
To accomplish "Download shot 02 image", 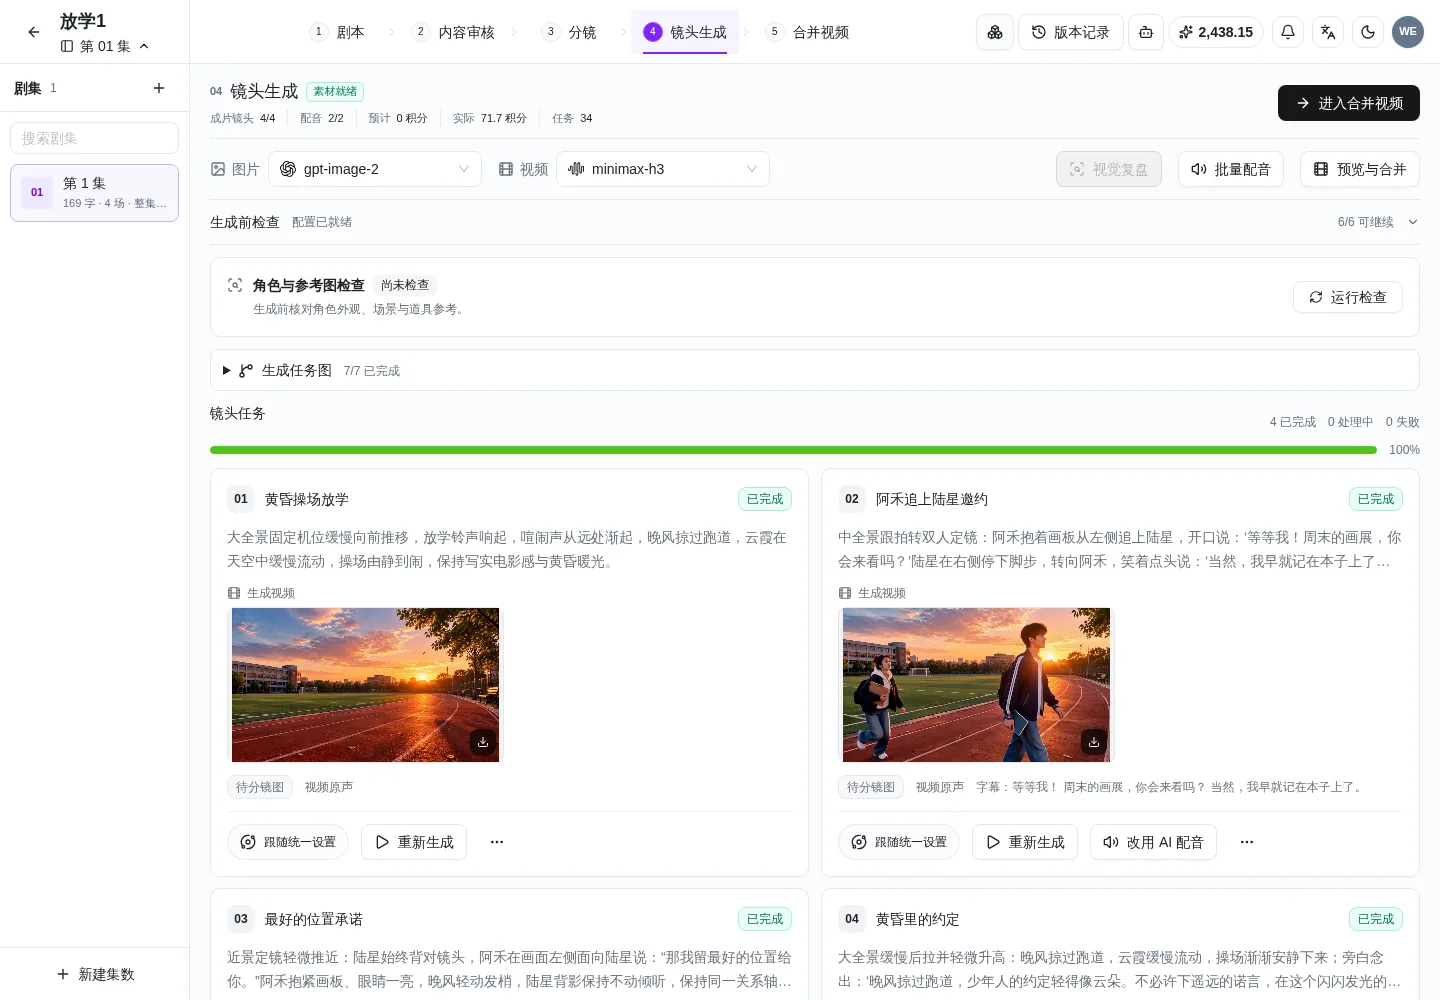I will [1094, 742].
